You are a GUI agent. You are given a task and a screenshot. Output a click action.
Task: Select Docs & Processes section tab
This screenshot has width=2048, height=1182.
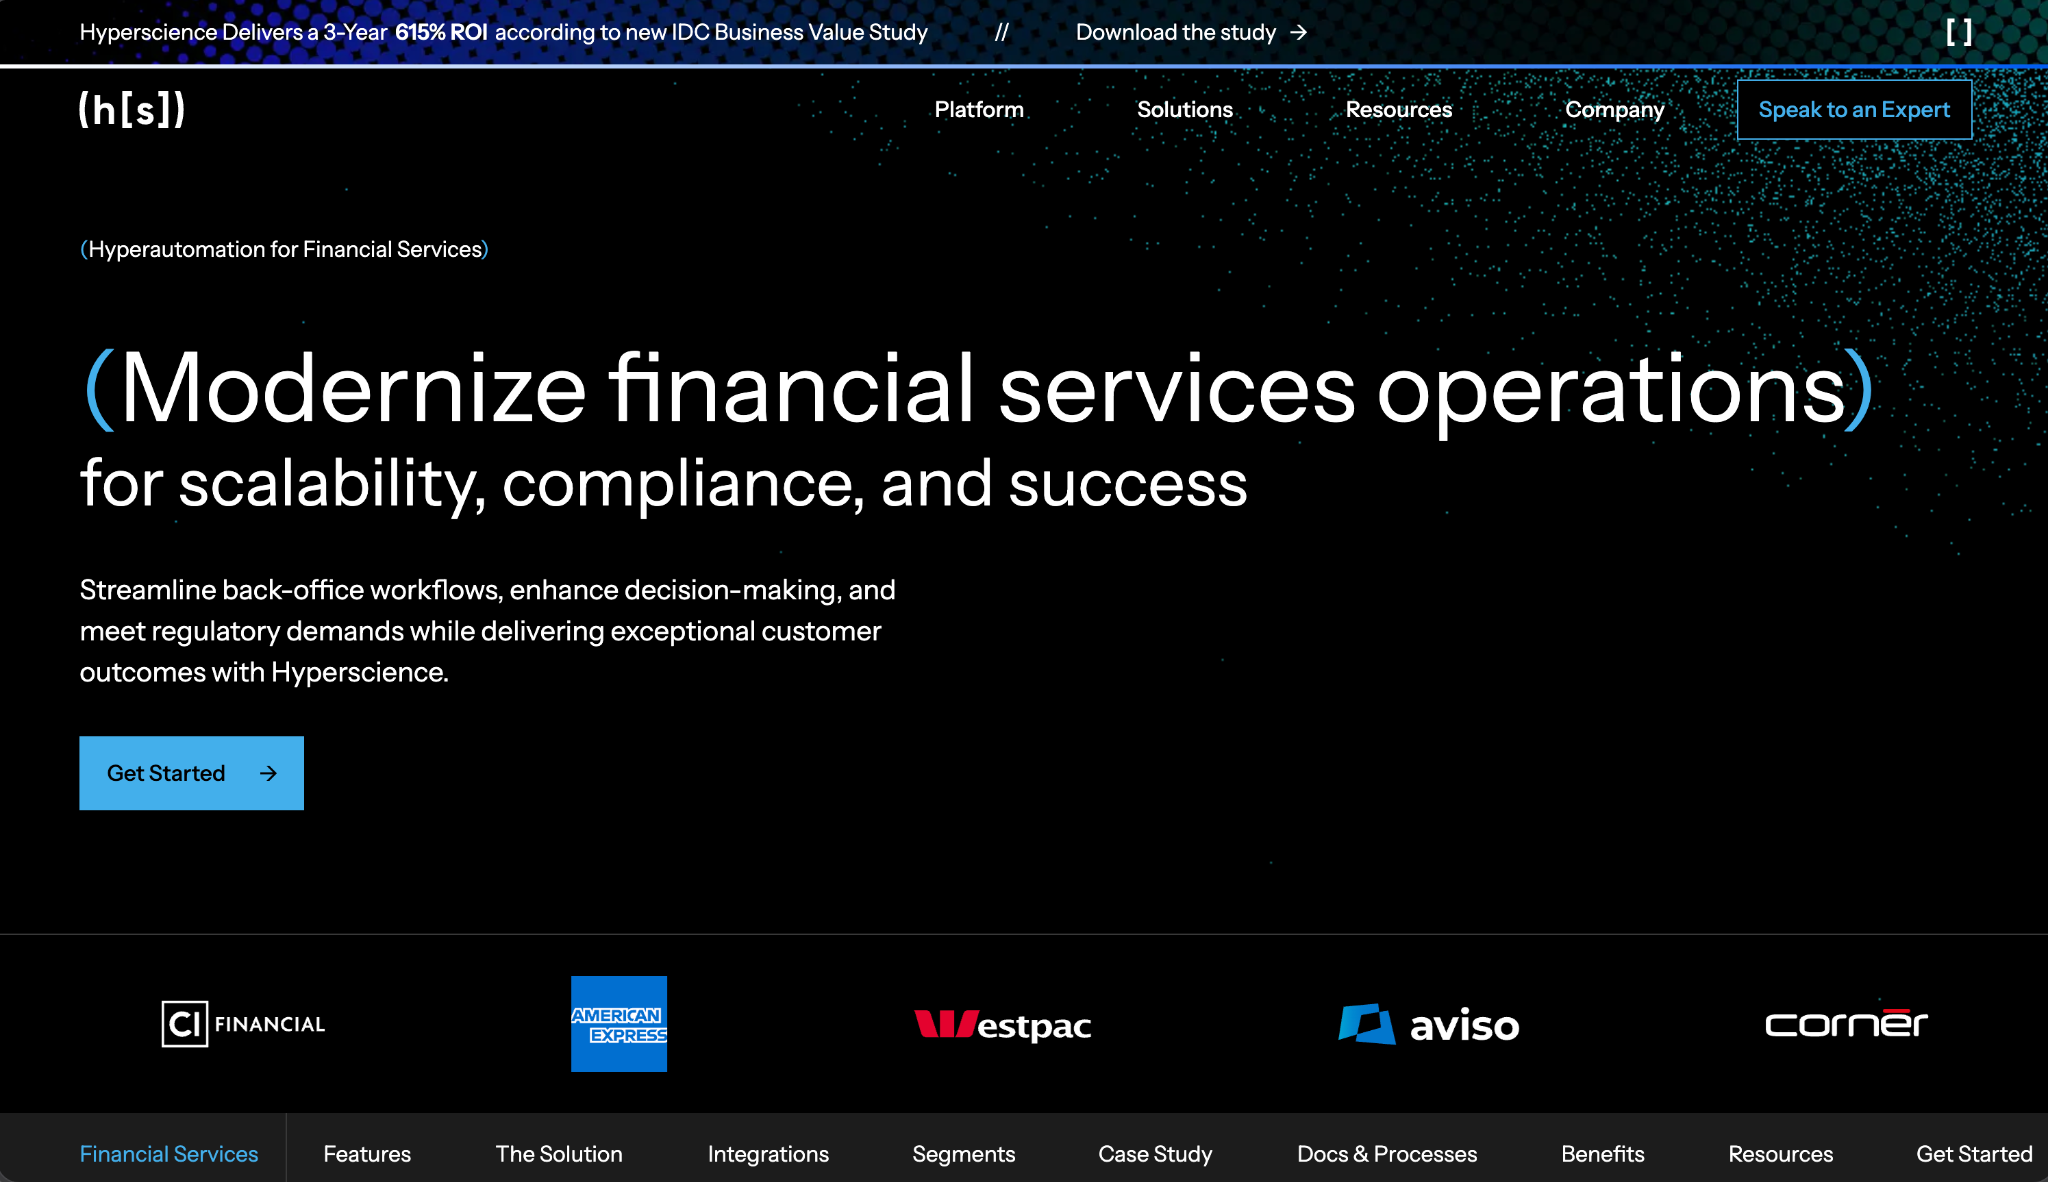pyautogui.click(x=1387, y=1154)
